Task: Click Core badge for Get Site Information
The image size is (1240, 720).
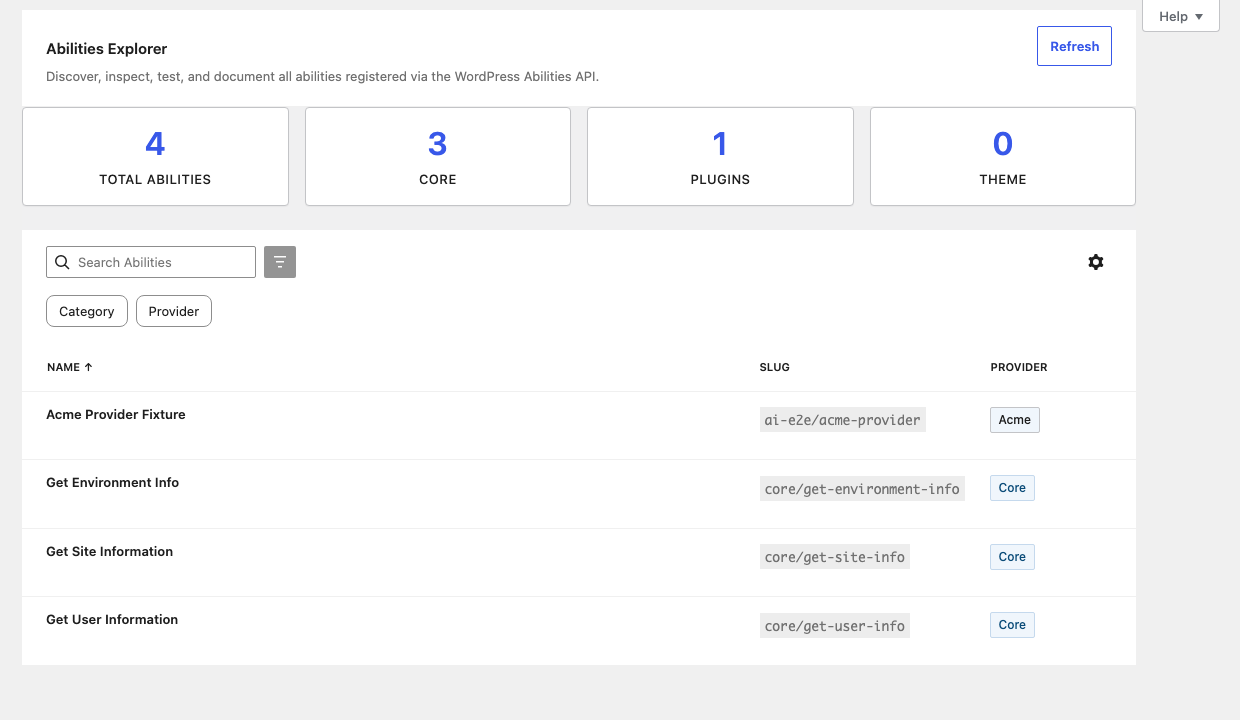Action: [x=1012, y=557]
